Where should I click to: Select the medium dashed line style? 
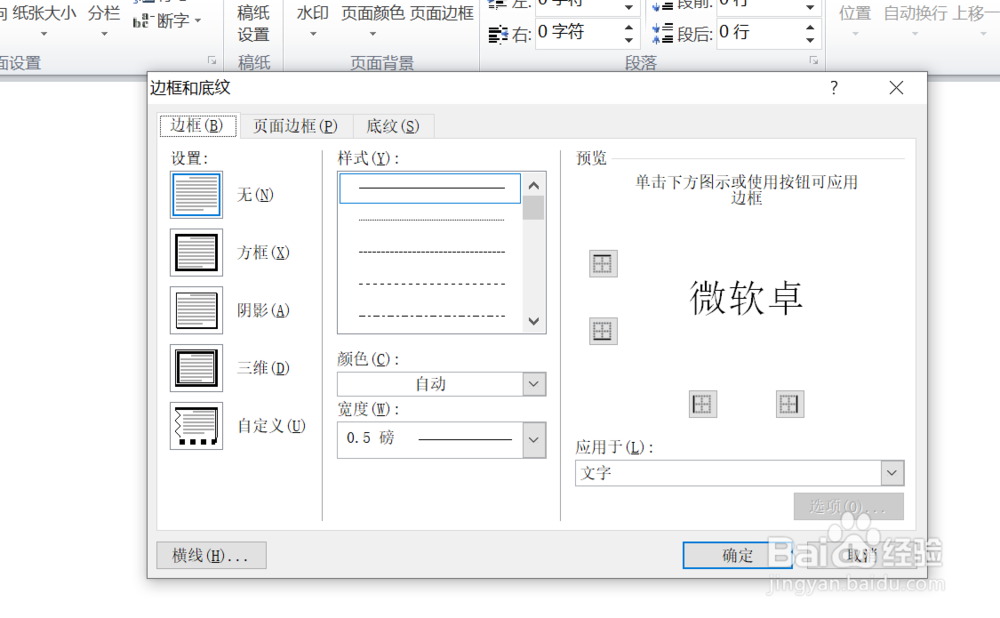[430, 252]
